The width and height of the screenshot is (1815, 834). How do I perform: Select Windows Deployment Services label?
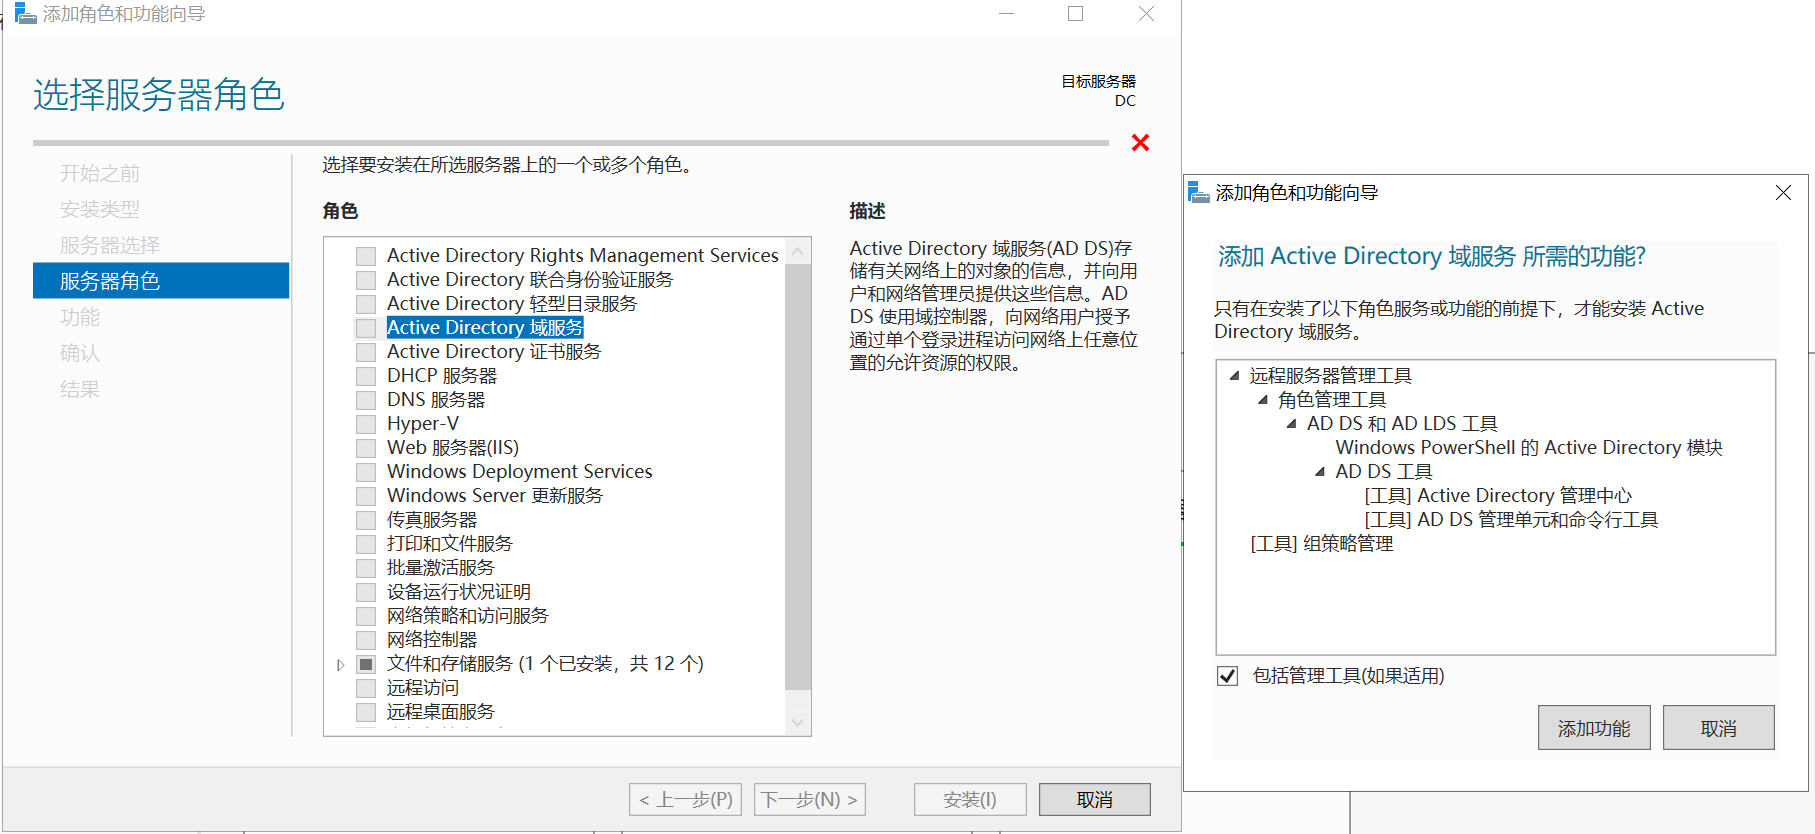520,472
